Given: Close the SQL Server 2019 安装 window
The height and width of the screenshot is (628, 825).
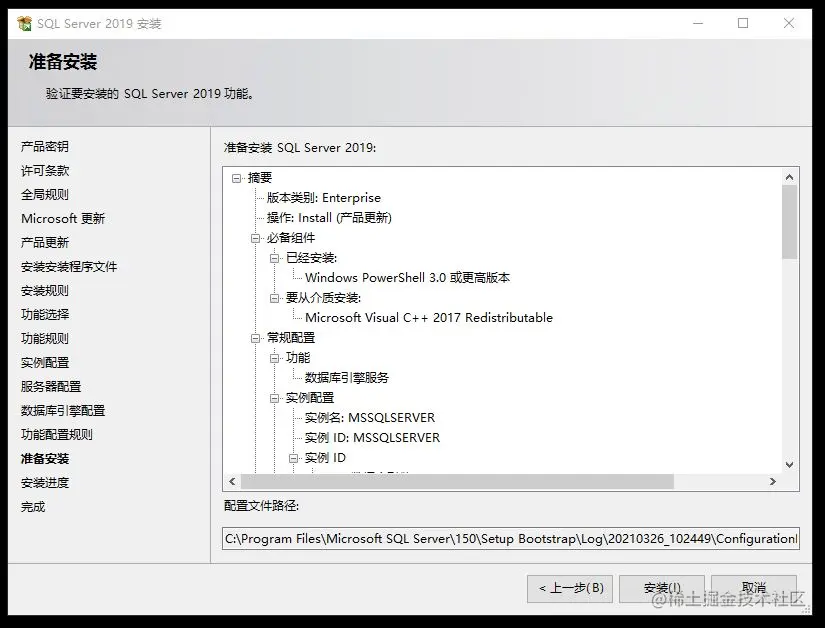Looking at the screenshot, I should (789, 23).
